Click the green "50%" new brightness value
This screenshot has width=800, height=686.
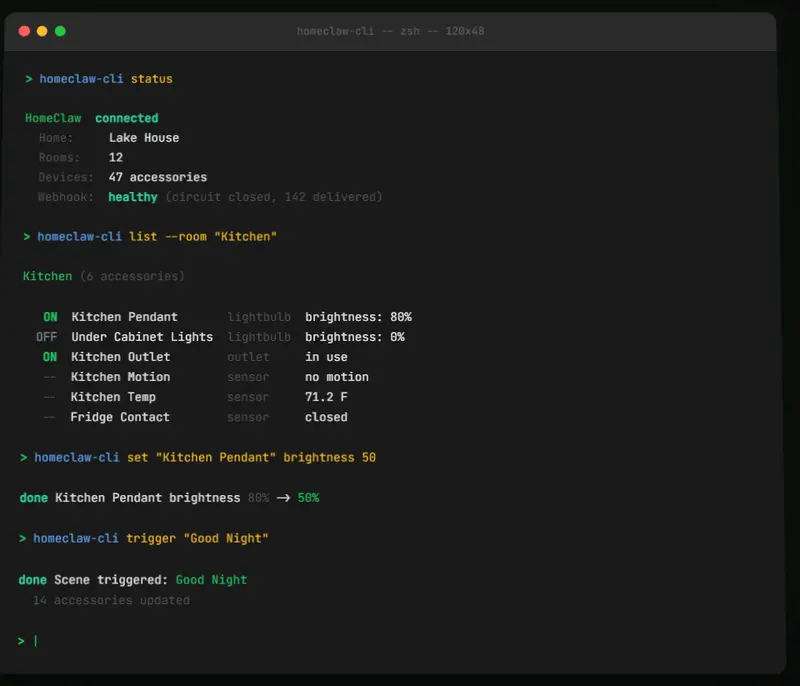click(x=308, y=498)
